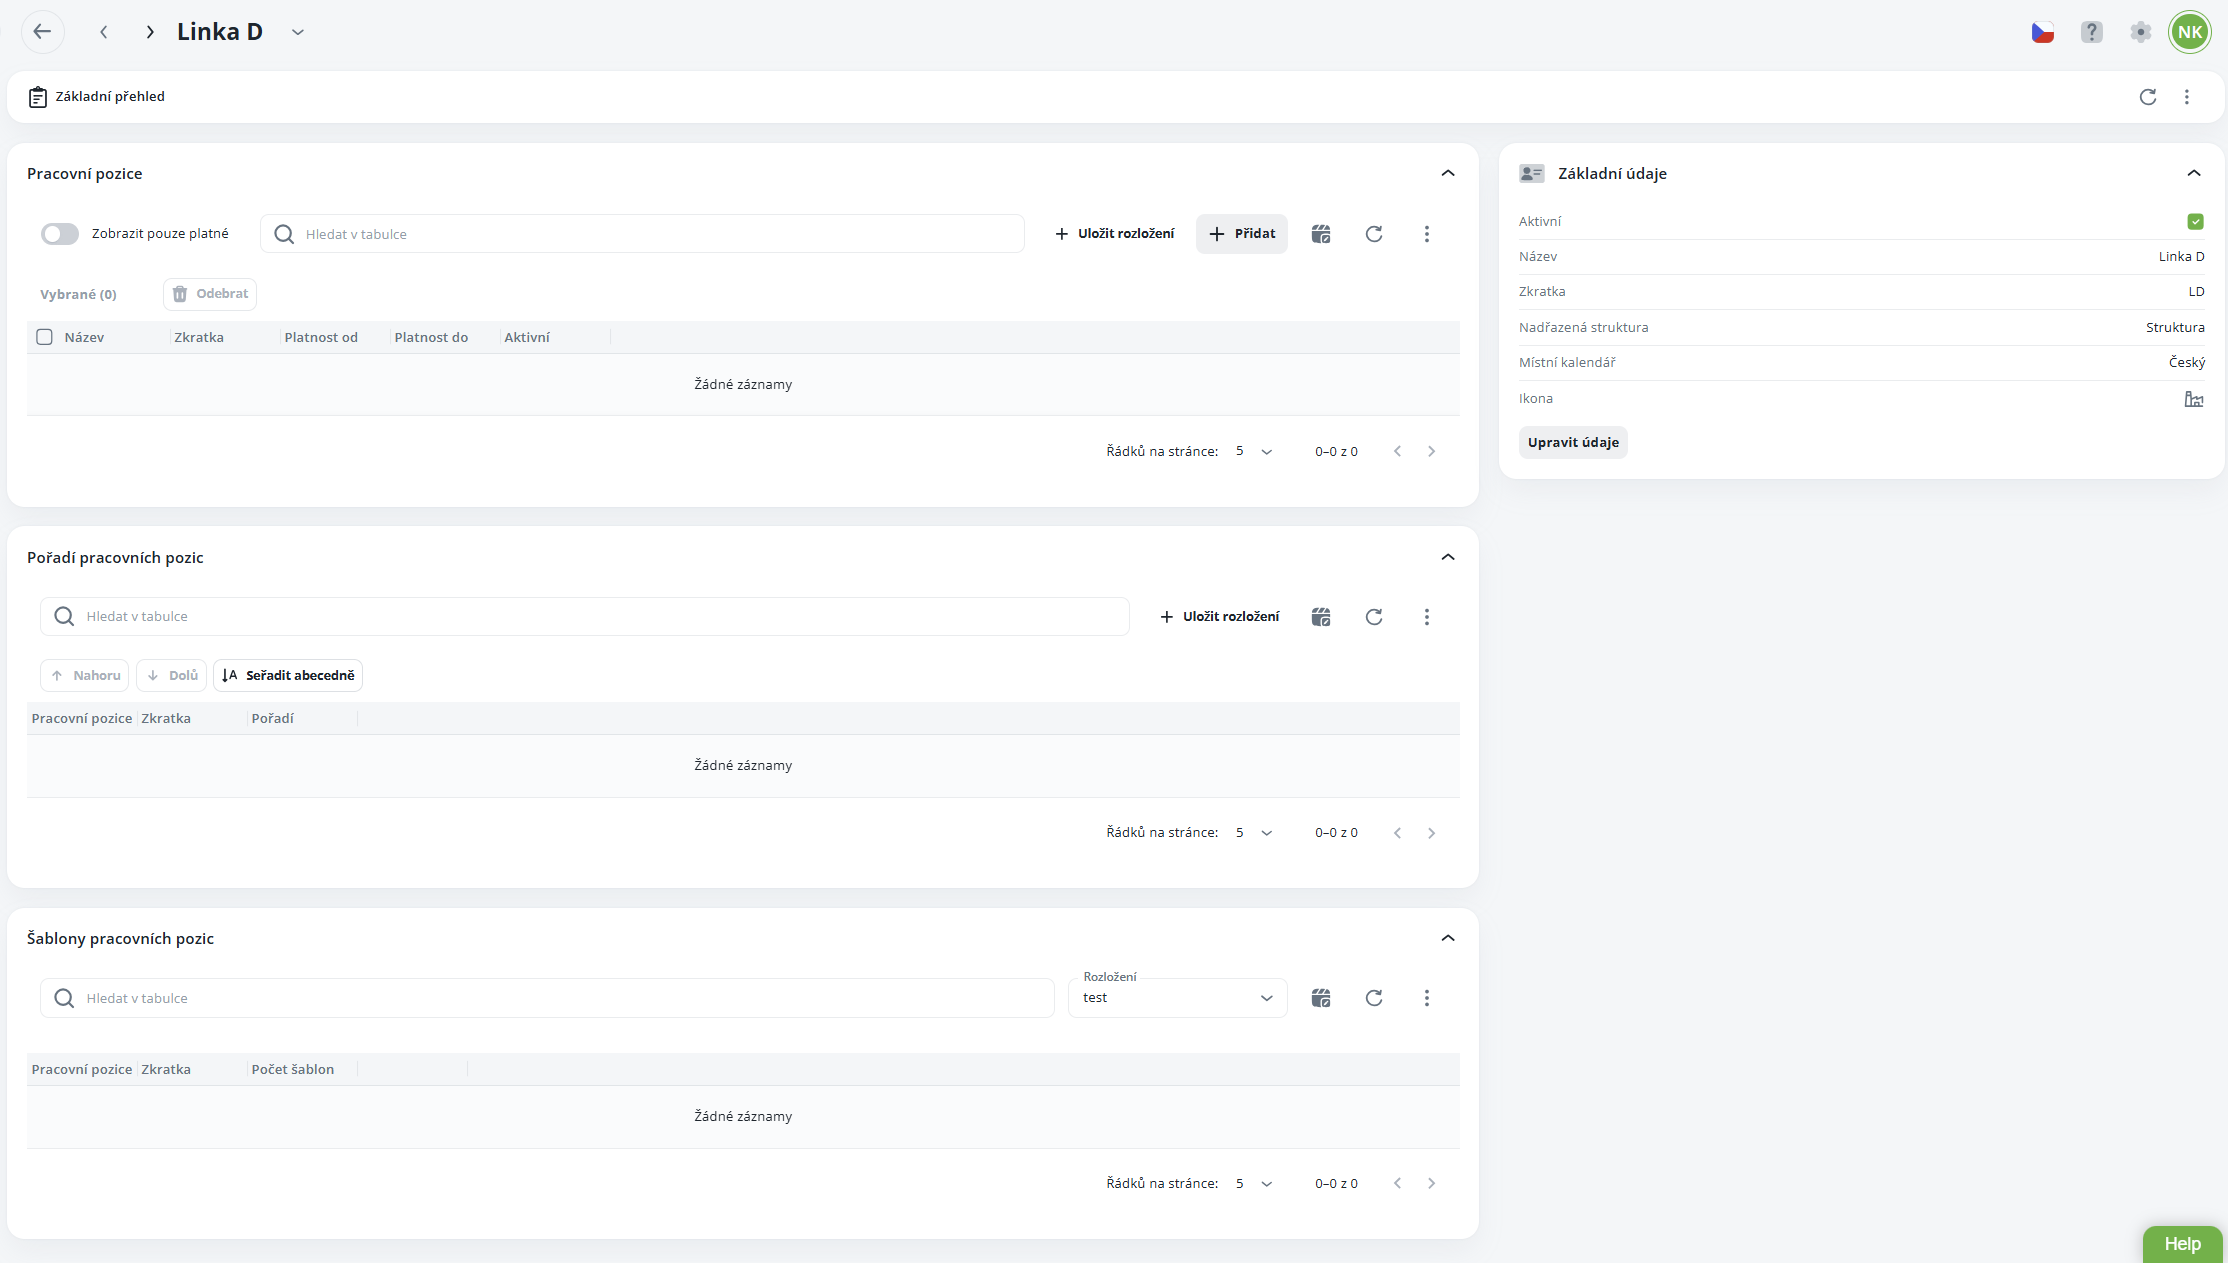Click Seřadit abecedně button
The image size is (2228, 1263).
288,676
